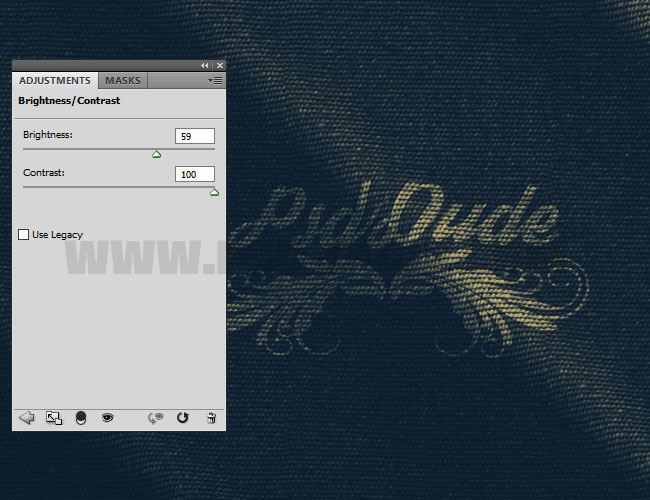
Task: Click the Brightness slider handle
Action: point(156,154)
